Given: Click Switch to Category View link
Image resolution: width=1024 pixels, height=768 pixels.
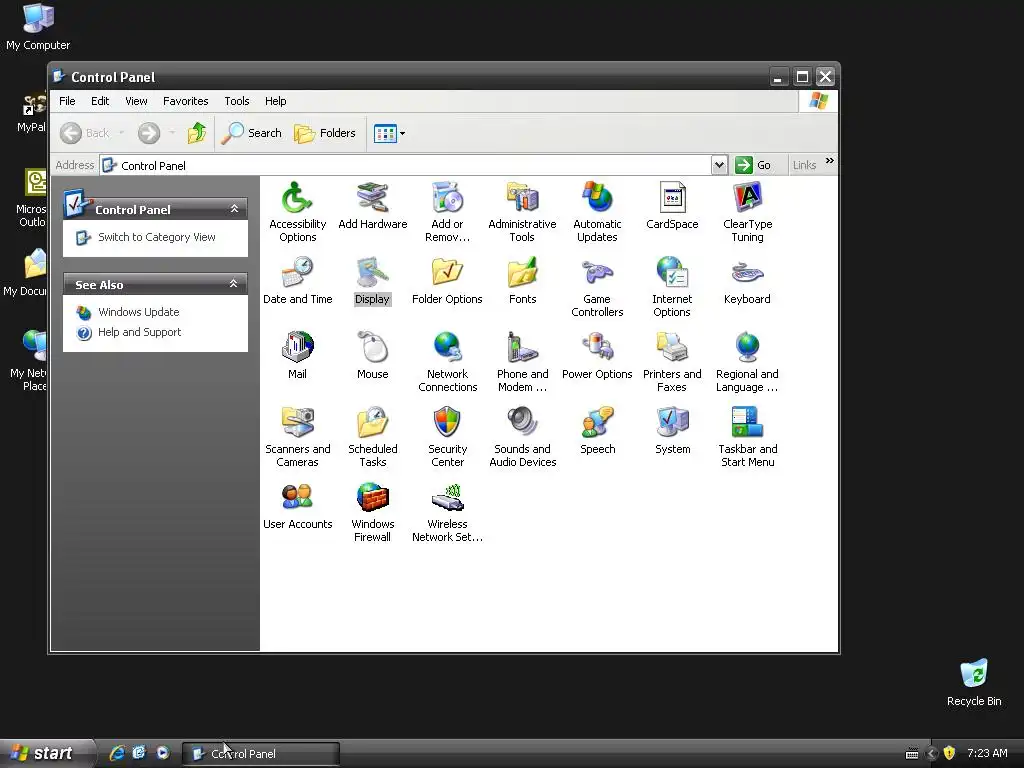Looking at the screenshot, I should click(x=157, y=237).
